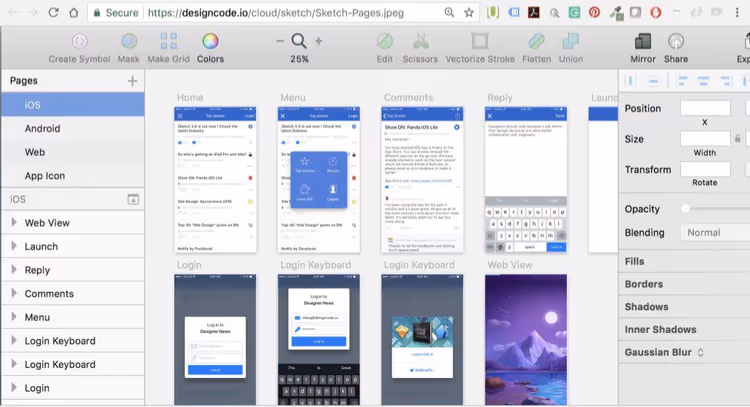Add a new page with plus icon
Screen dimensions: 750x407
click(132, 81)
